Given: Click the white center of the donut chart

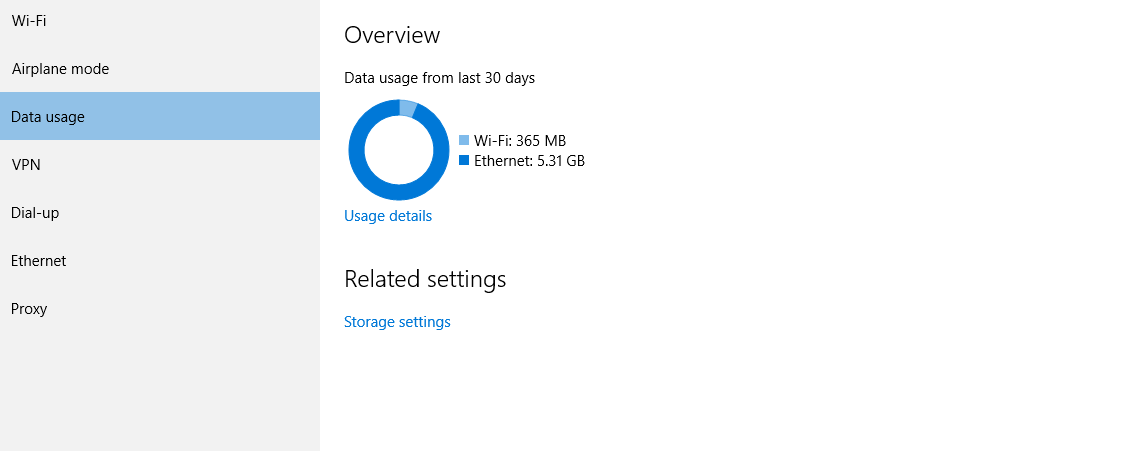Looking at the screenshot, I should (x=399, y=150).
